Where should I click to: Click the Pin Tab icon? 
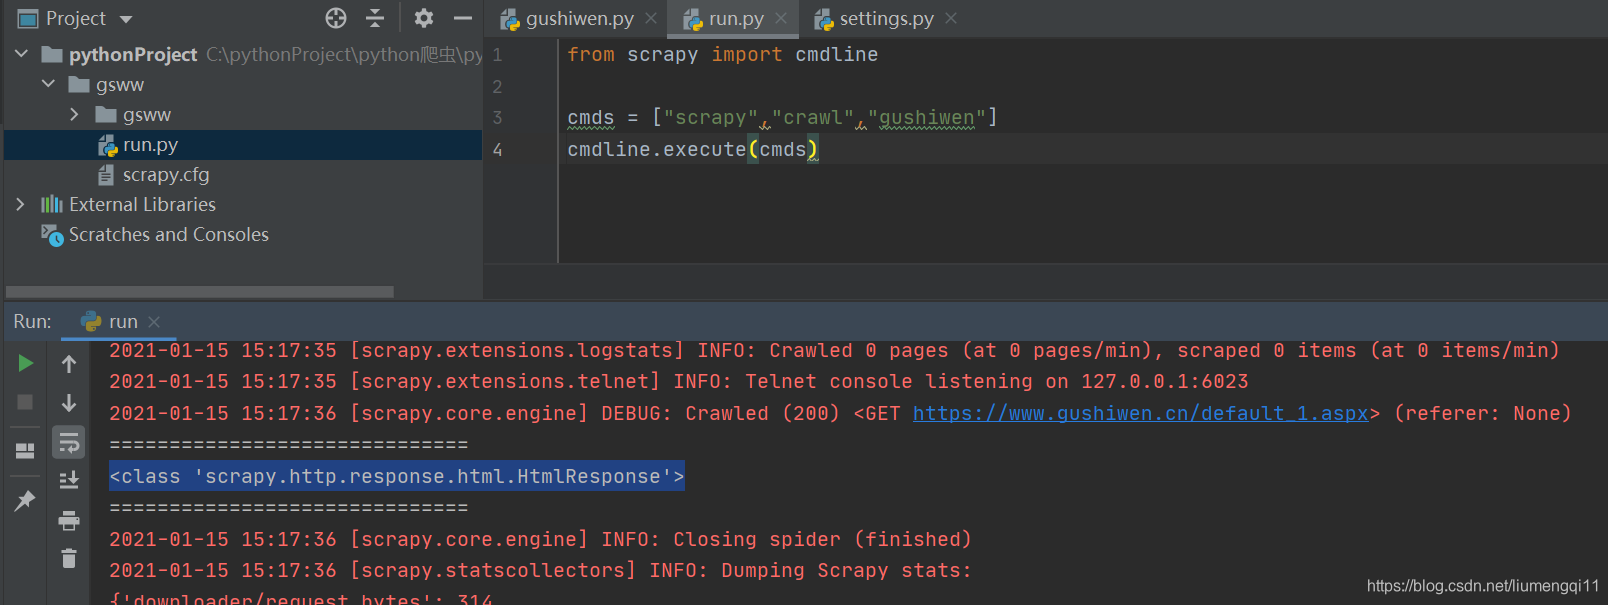click(25, 501)
